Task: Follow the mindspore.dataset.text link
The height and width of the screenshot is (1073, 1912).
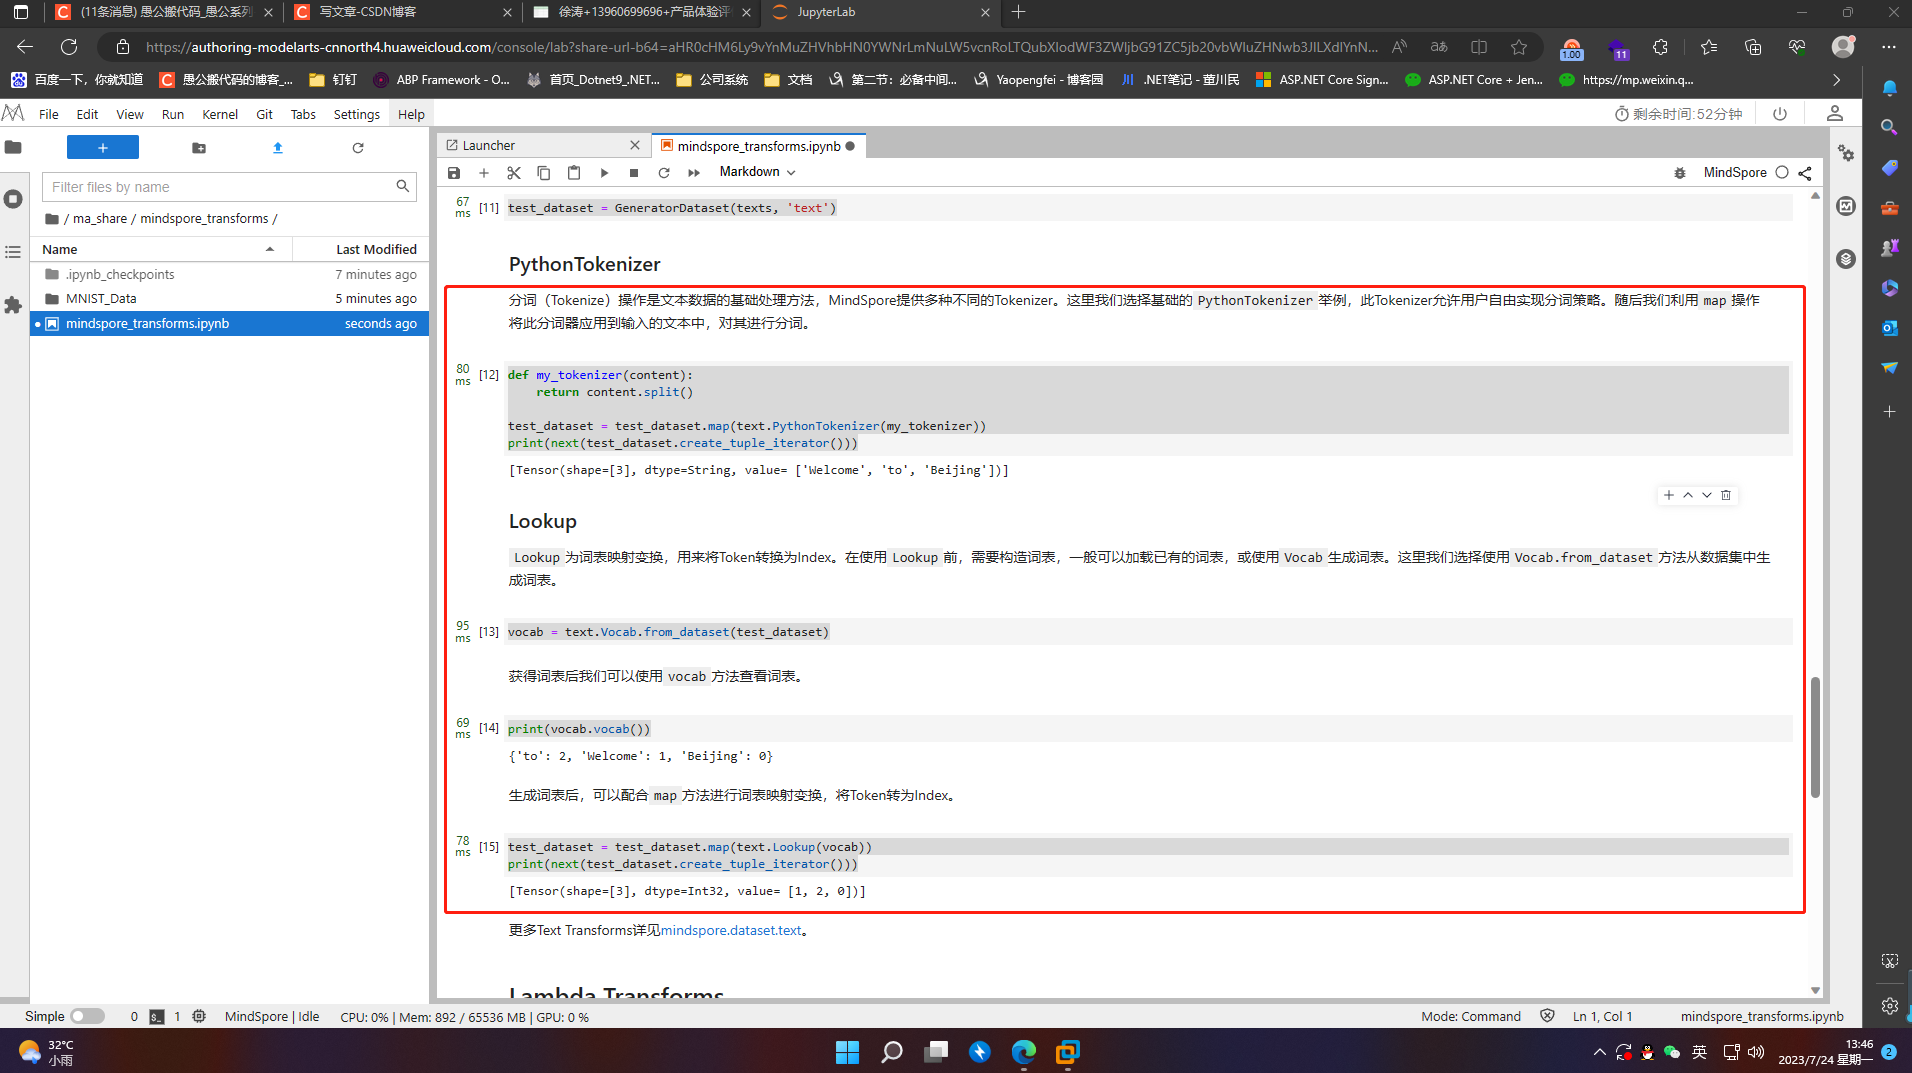Action: point(731,930)
